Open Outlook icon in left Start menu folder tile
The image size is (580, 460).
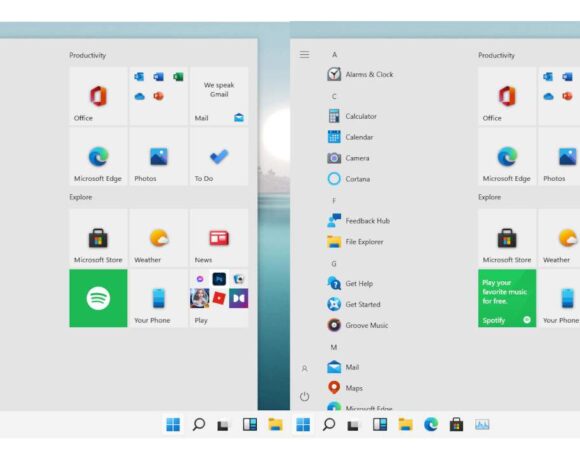[x=139, y=77]
